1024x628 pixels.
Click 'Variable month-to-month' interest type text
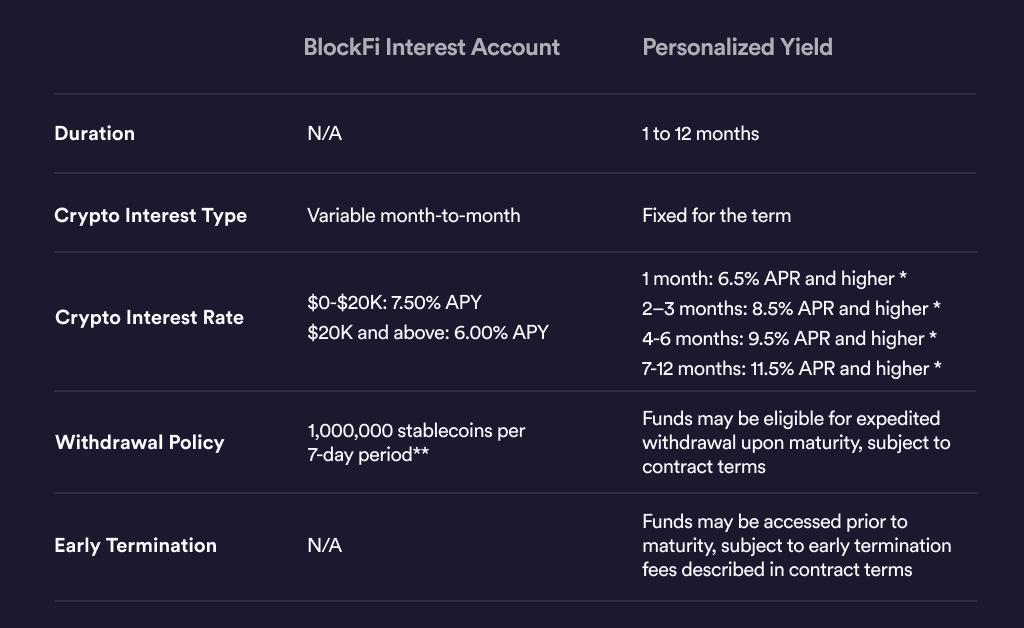(x=413, y=215)
